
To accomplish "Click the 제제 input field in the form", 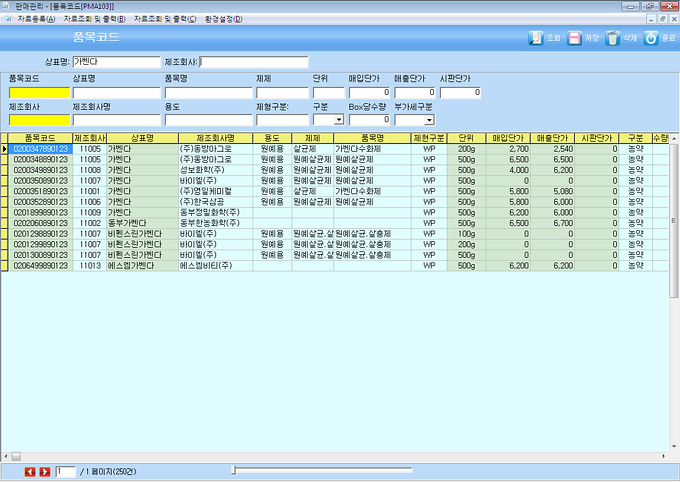I will click(282, 93).
